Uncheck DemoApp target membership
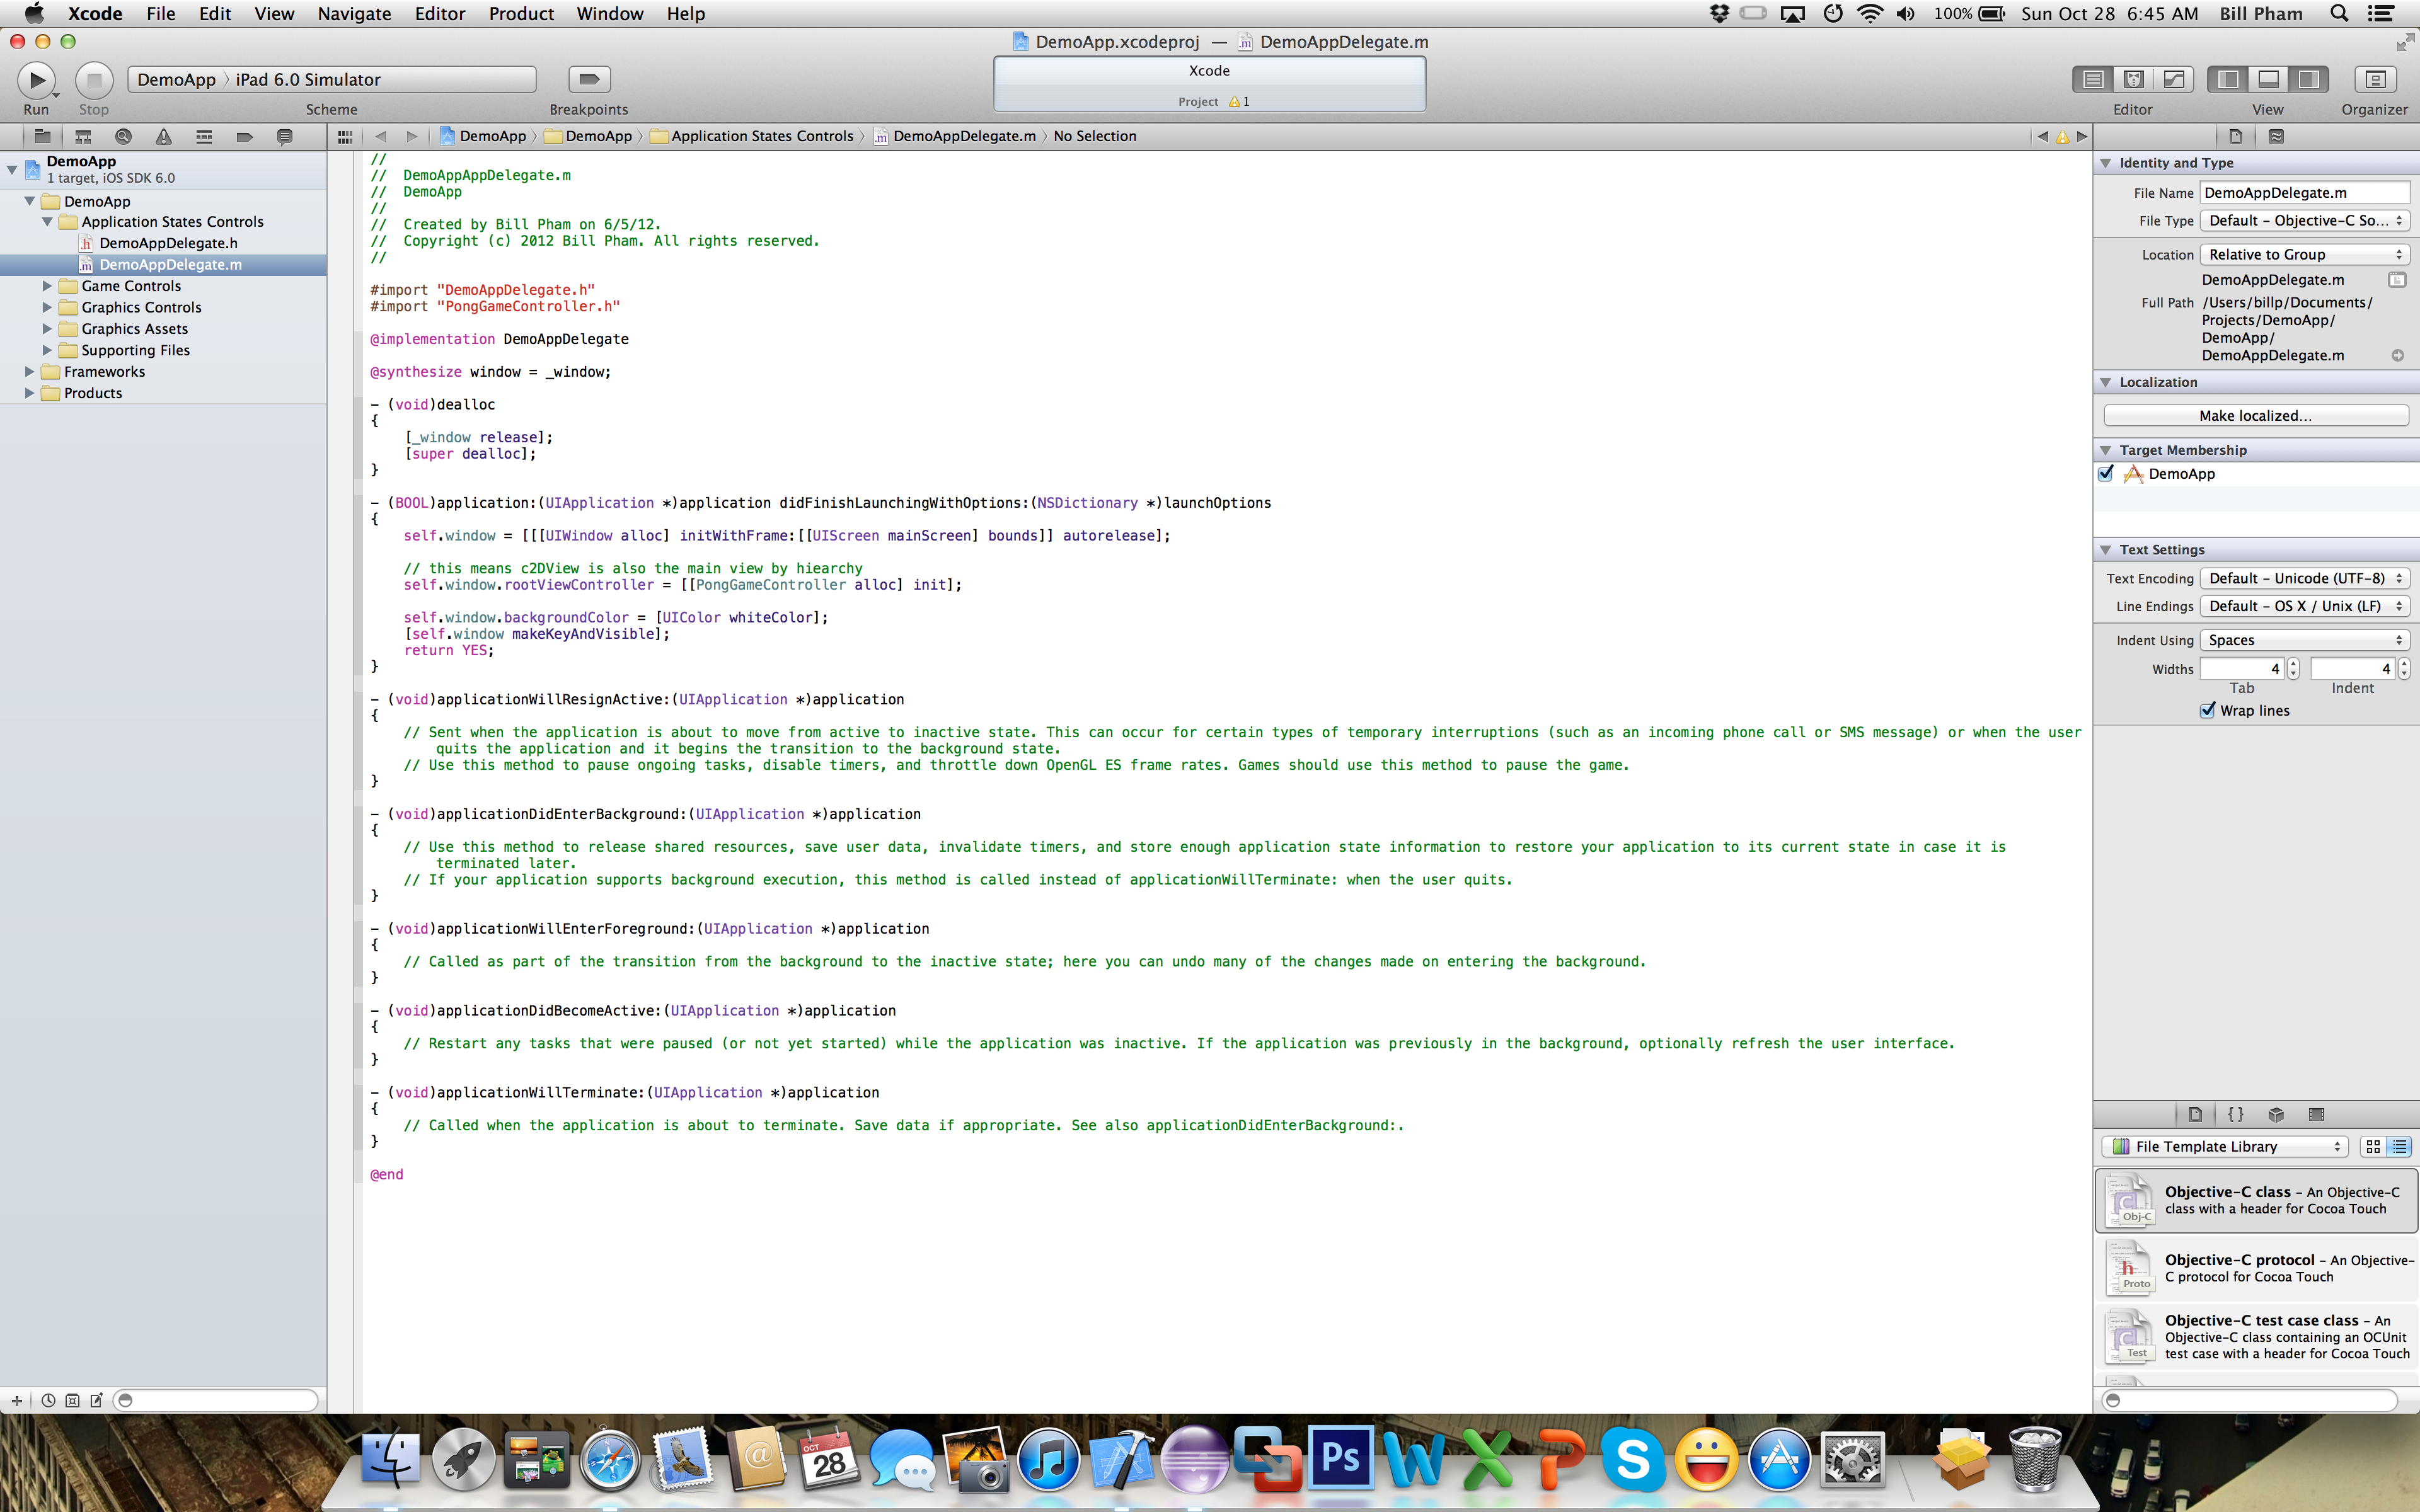The height and width of the screenshot is (1512, 2420). click(x=2106, y=474)
